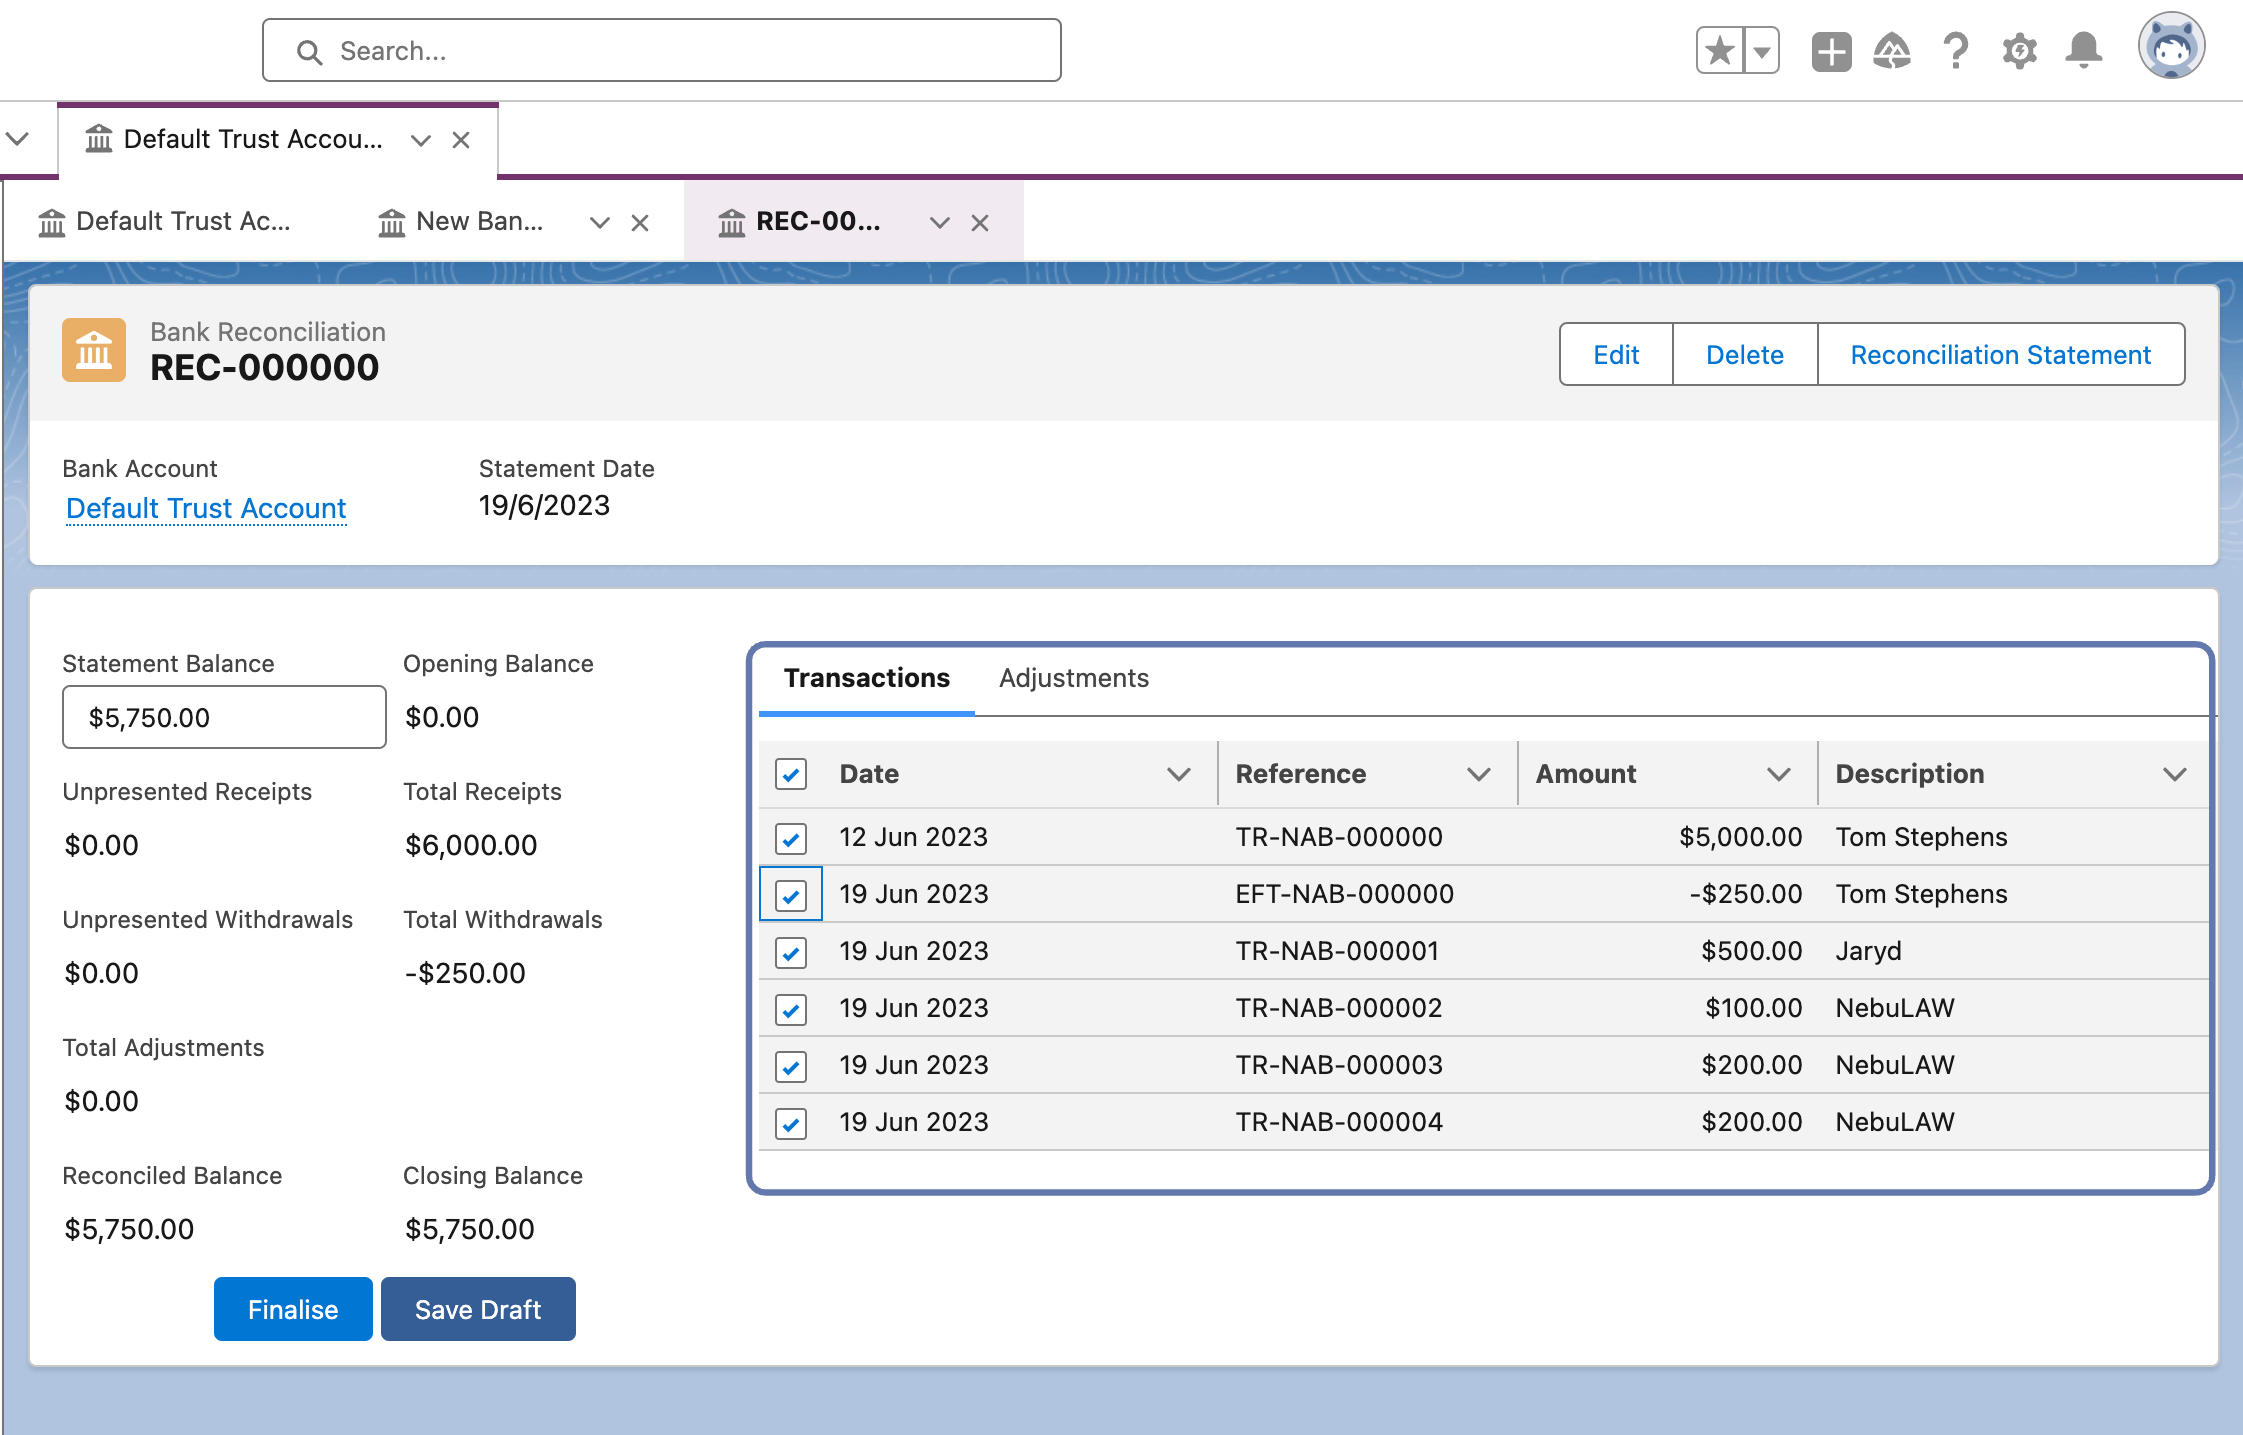
Task: Open the setup gear icon
Action: [x=2020, y=51]
